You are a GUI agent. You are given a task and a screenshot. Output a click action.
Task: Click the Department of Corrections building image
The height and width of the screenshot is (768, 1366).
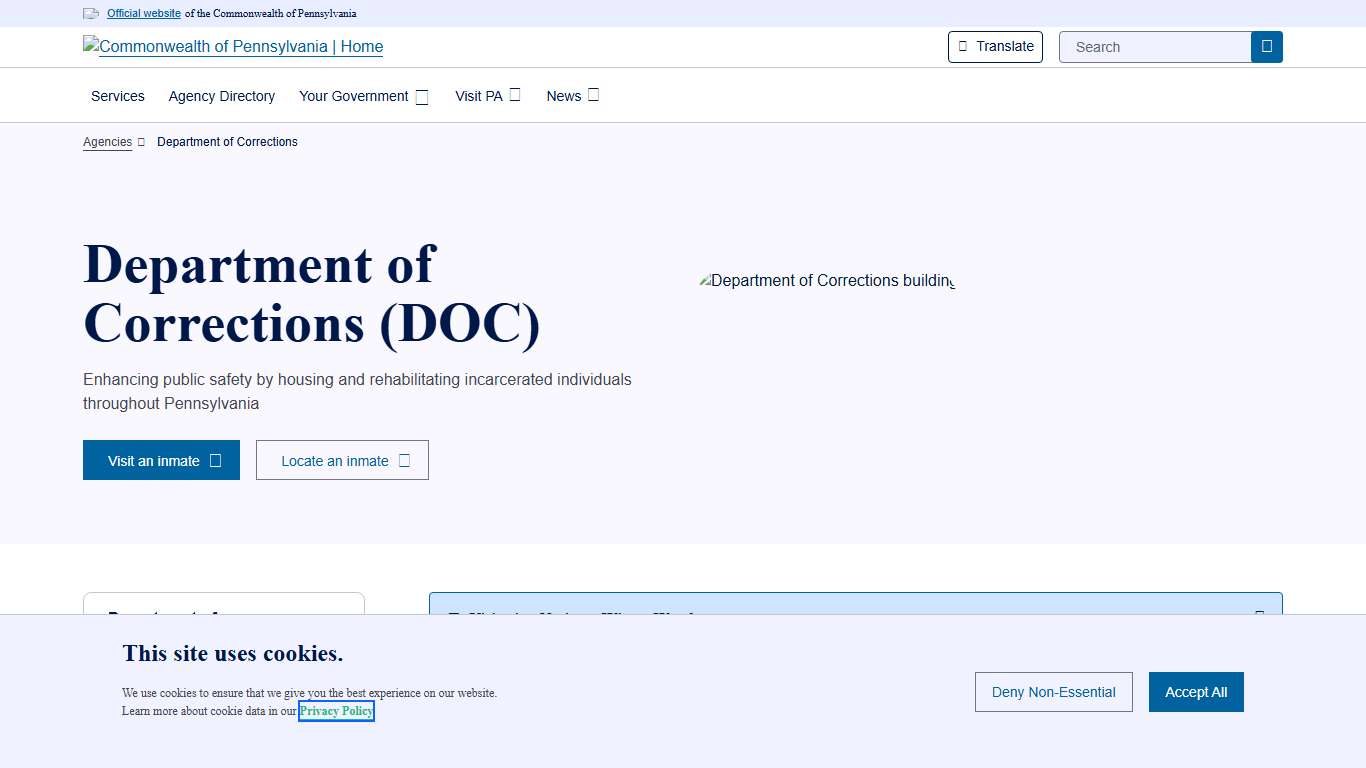click(x=826, y=281)
